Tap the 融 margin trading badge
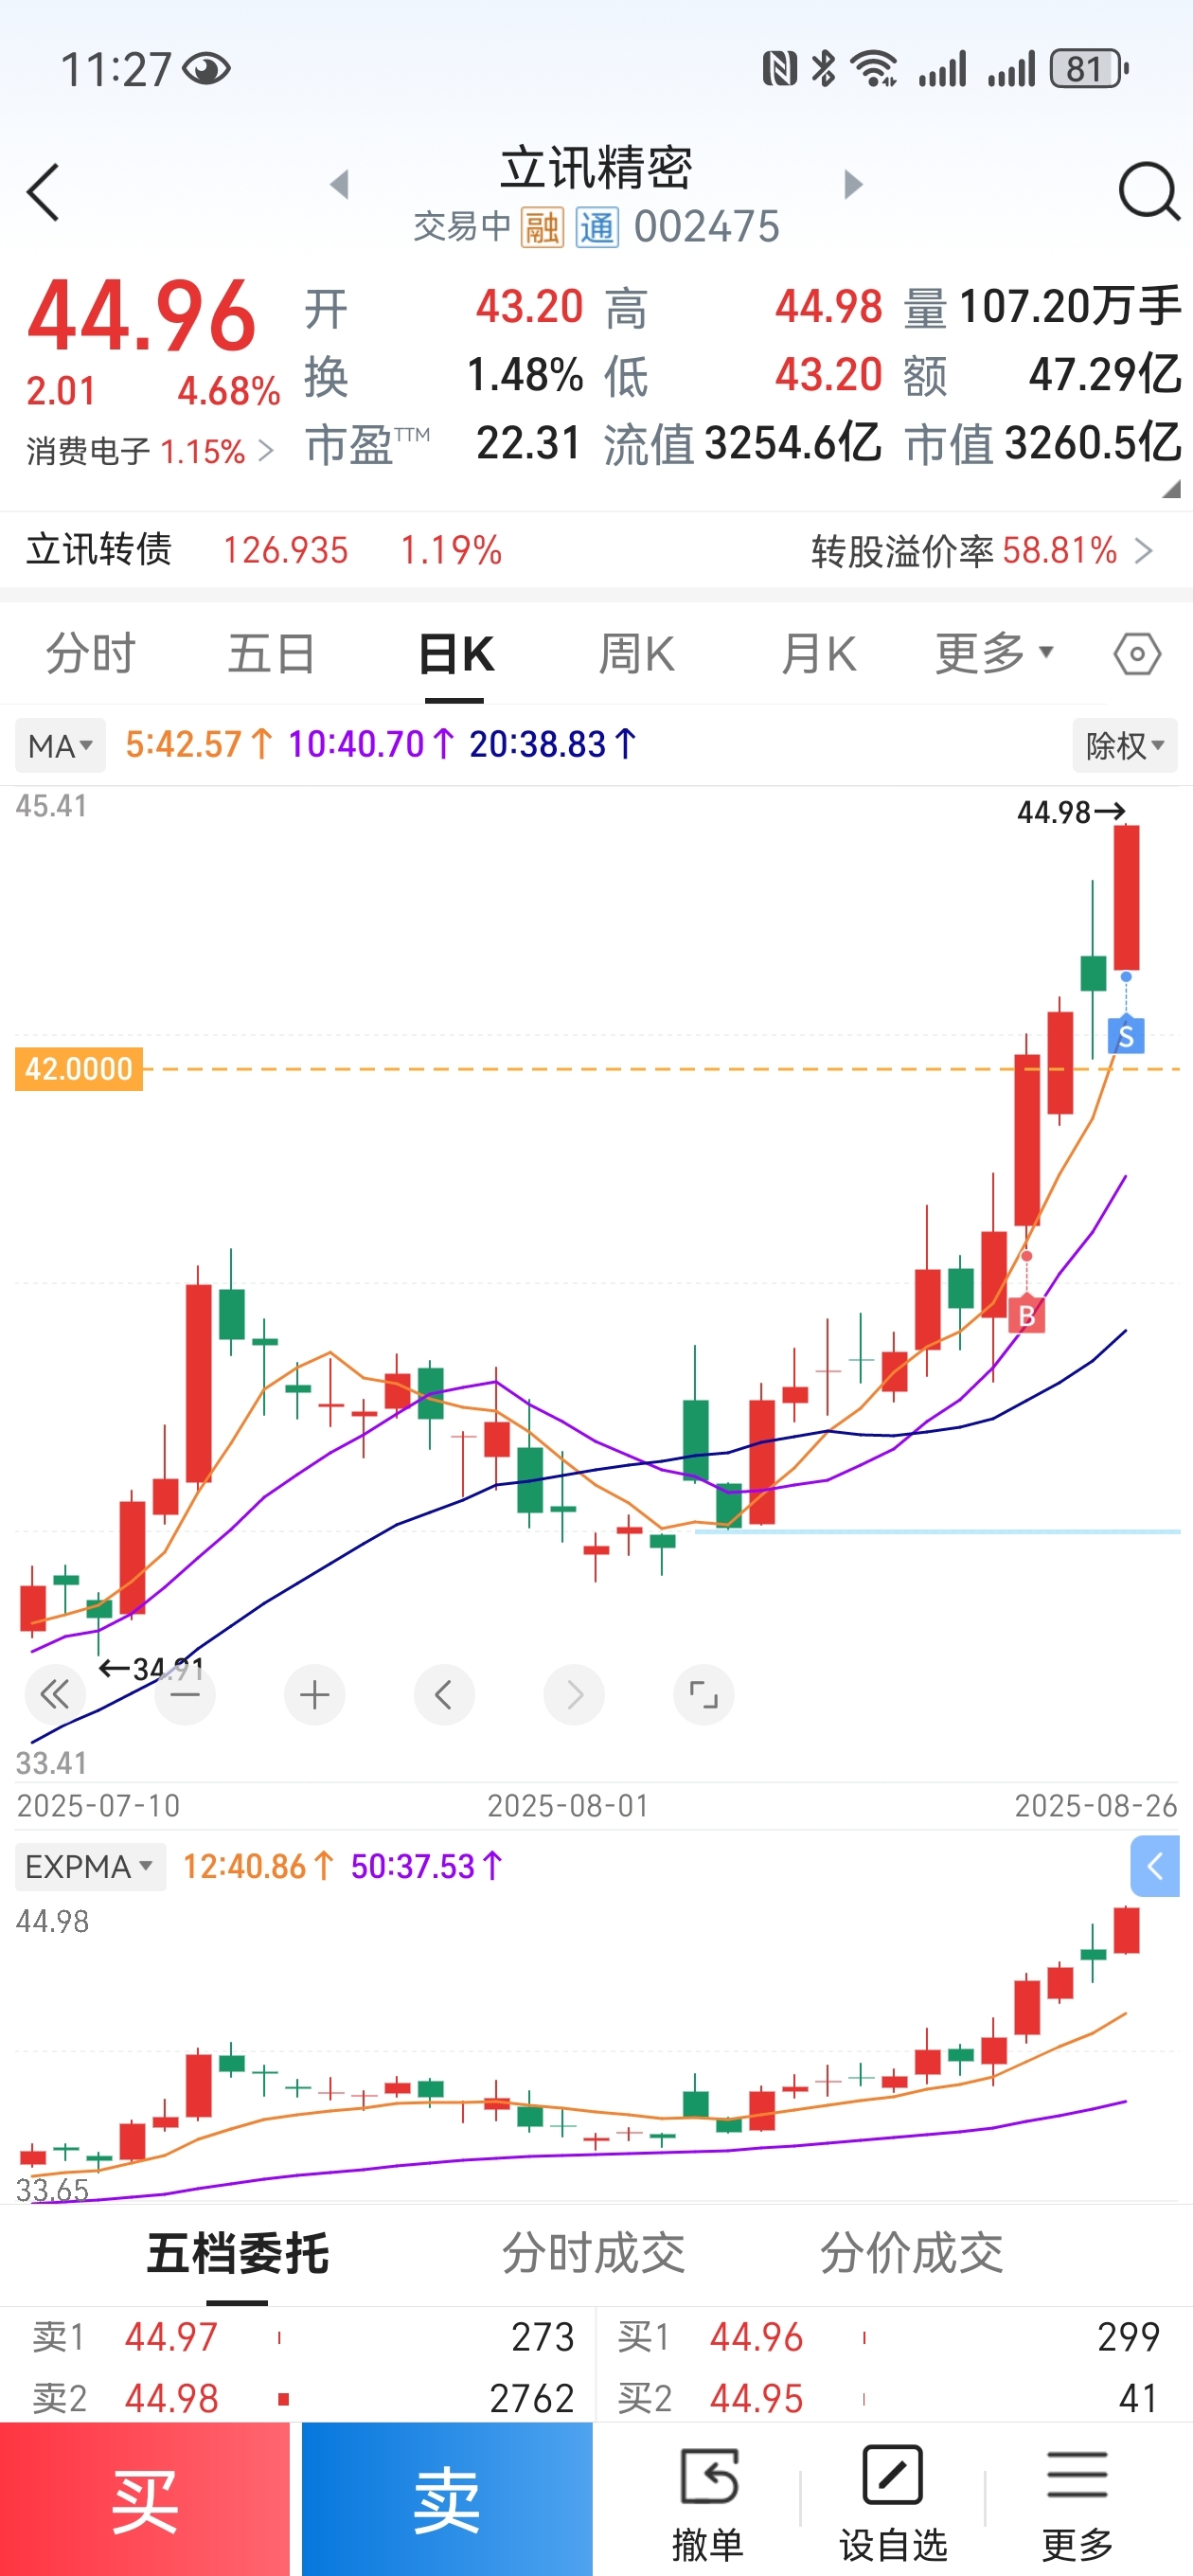The height and width of the screenshot is (2576, 1193). click(x=542, y=227)
